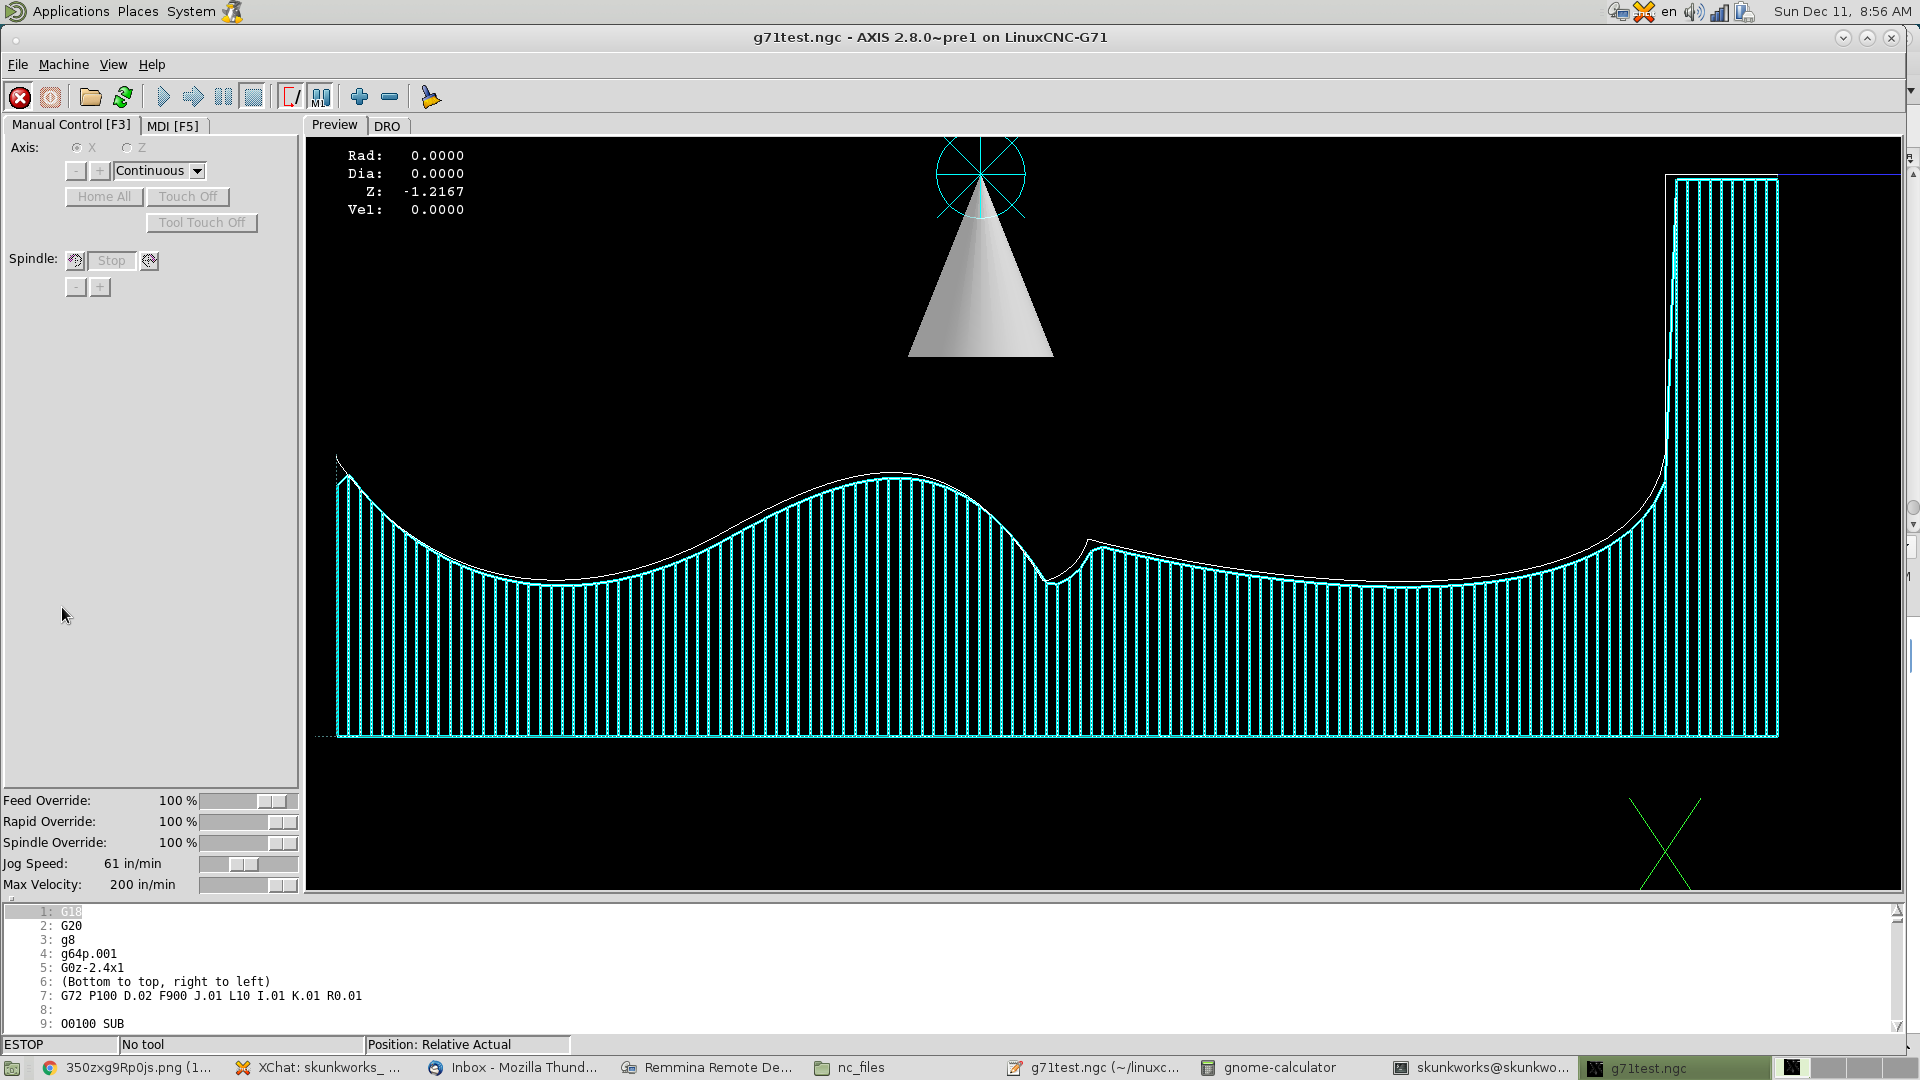
Task: Click the Tool Touch Off button
Action: click(202, 223)
